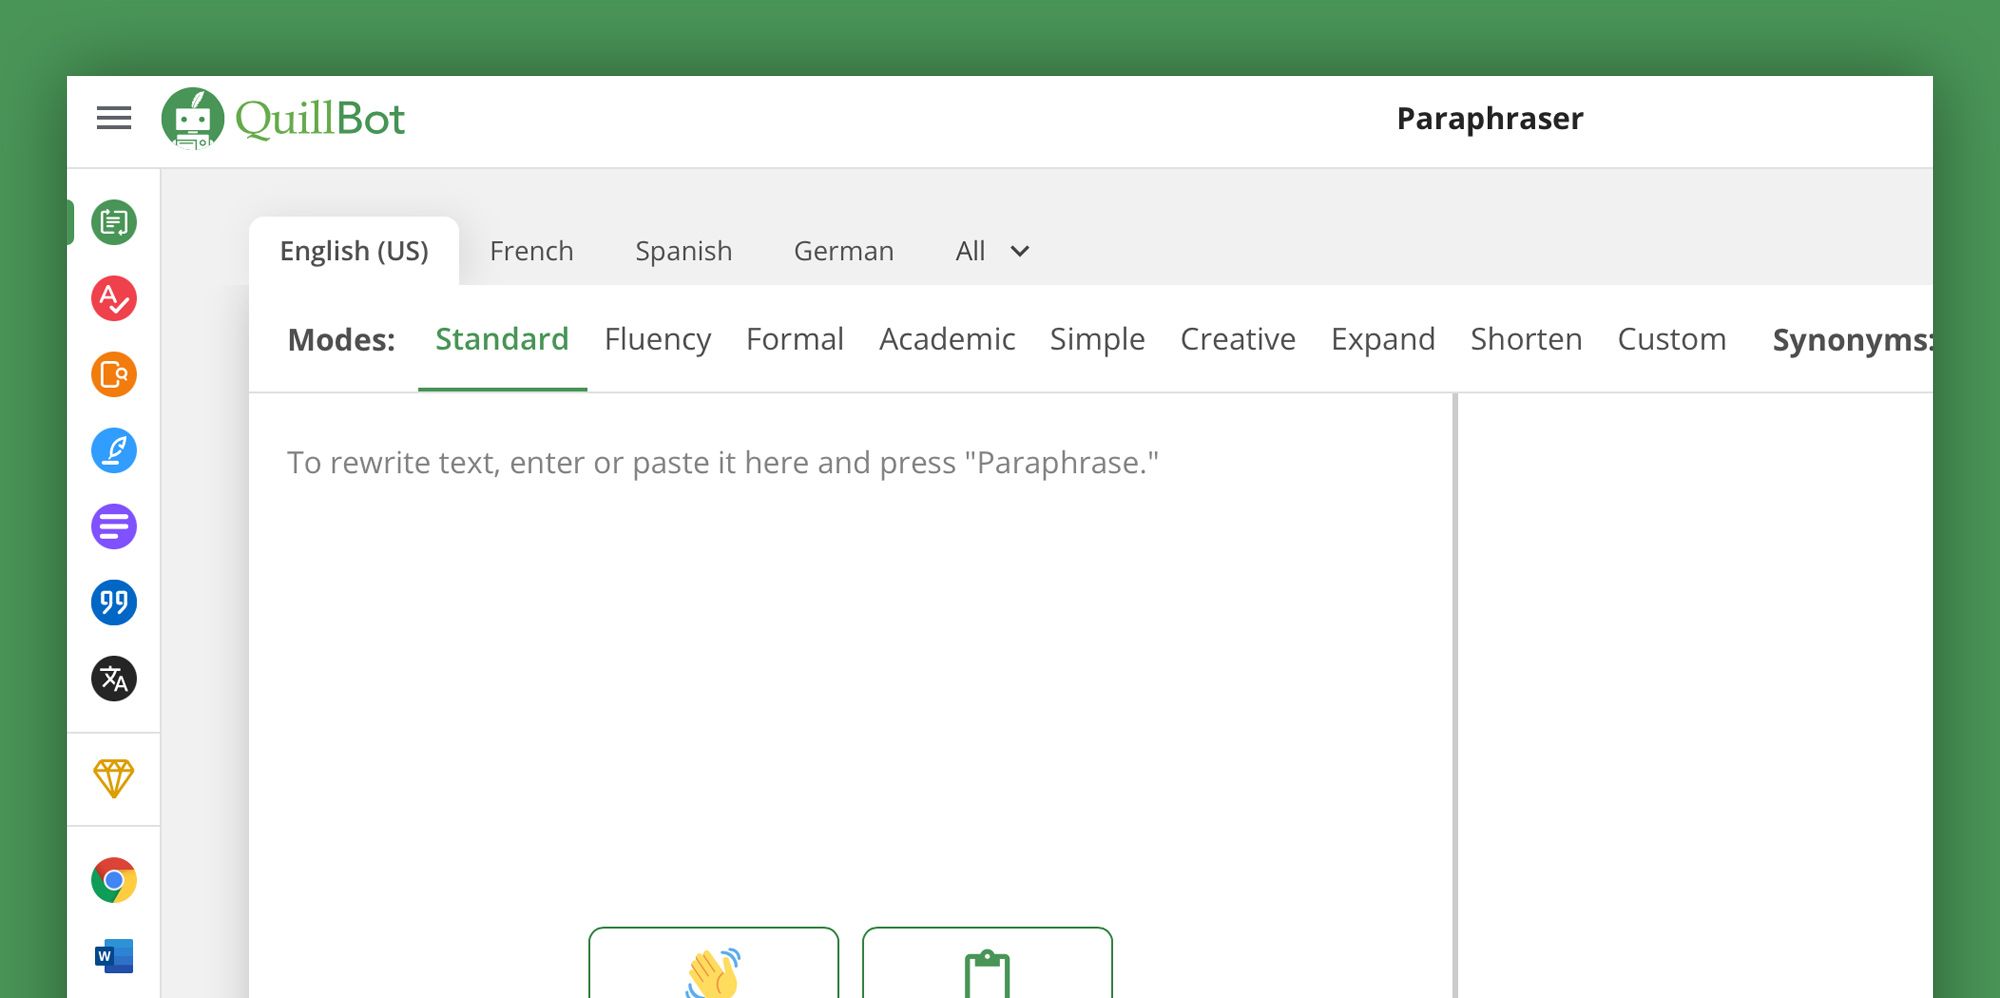Select the Custom mode
Viewport: 2000px width, 998px height.
pos(1672,339)
